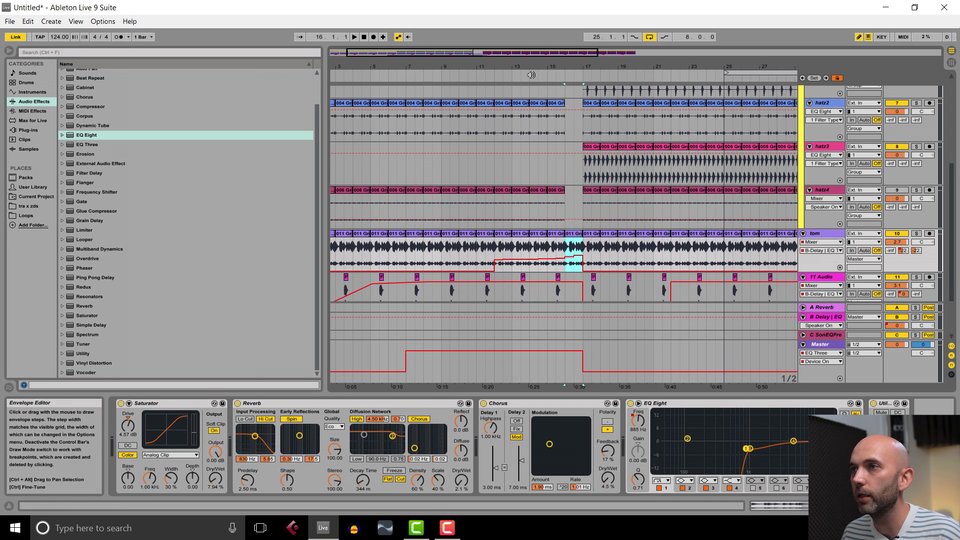Arm the hatz3 track for recording
Viewport: 960px width, 540px height.
[x=929, y=146]
